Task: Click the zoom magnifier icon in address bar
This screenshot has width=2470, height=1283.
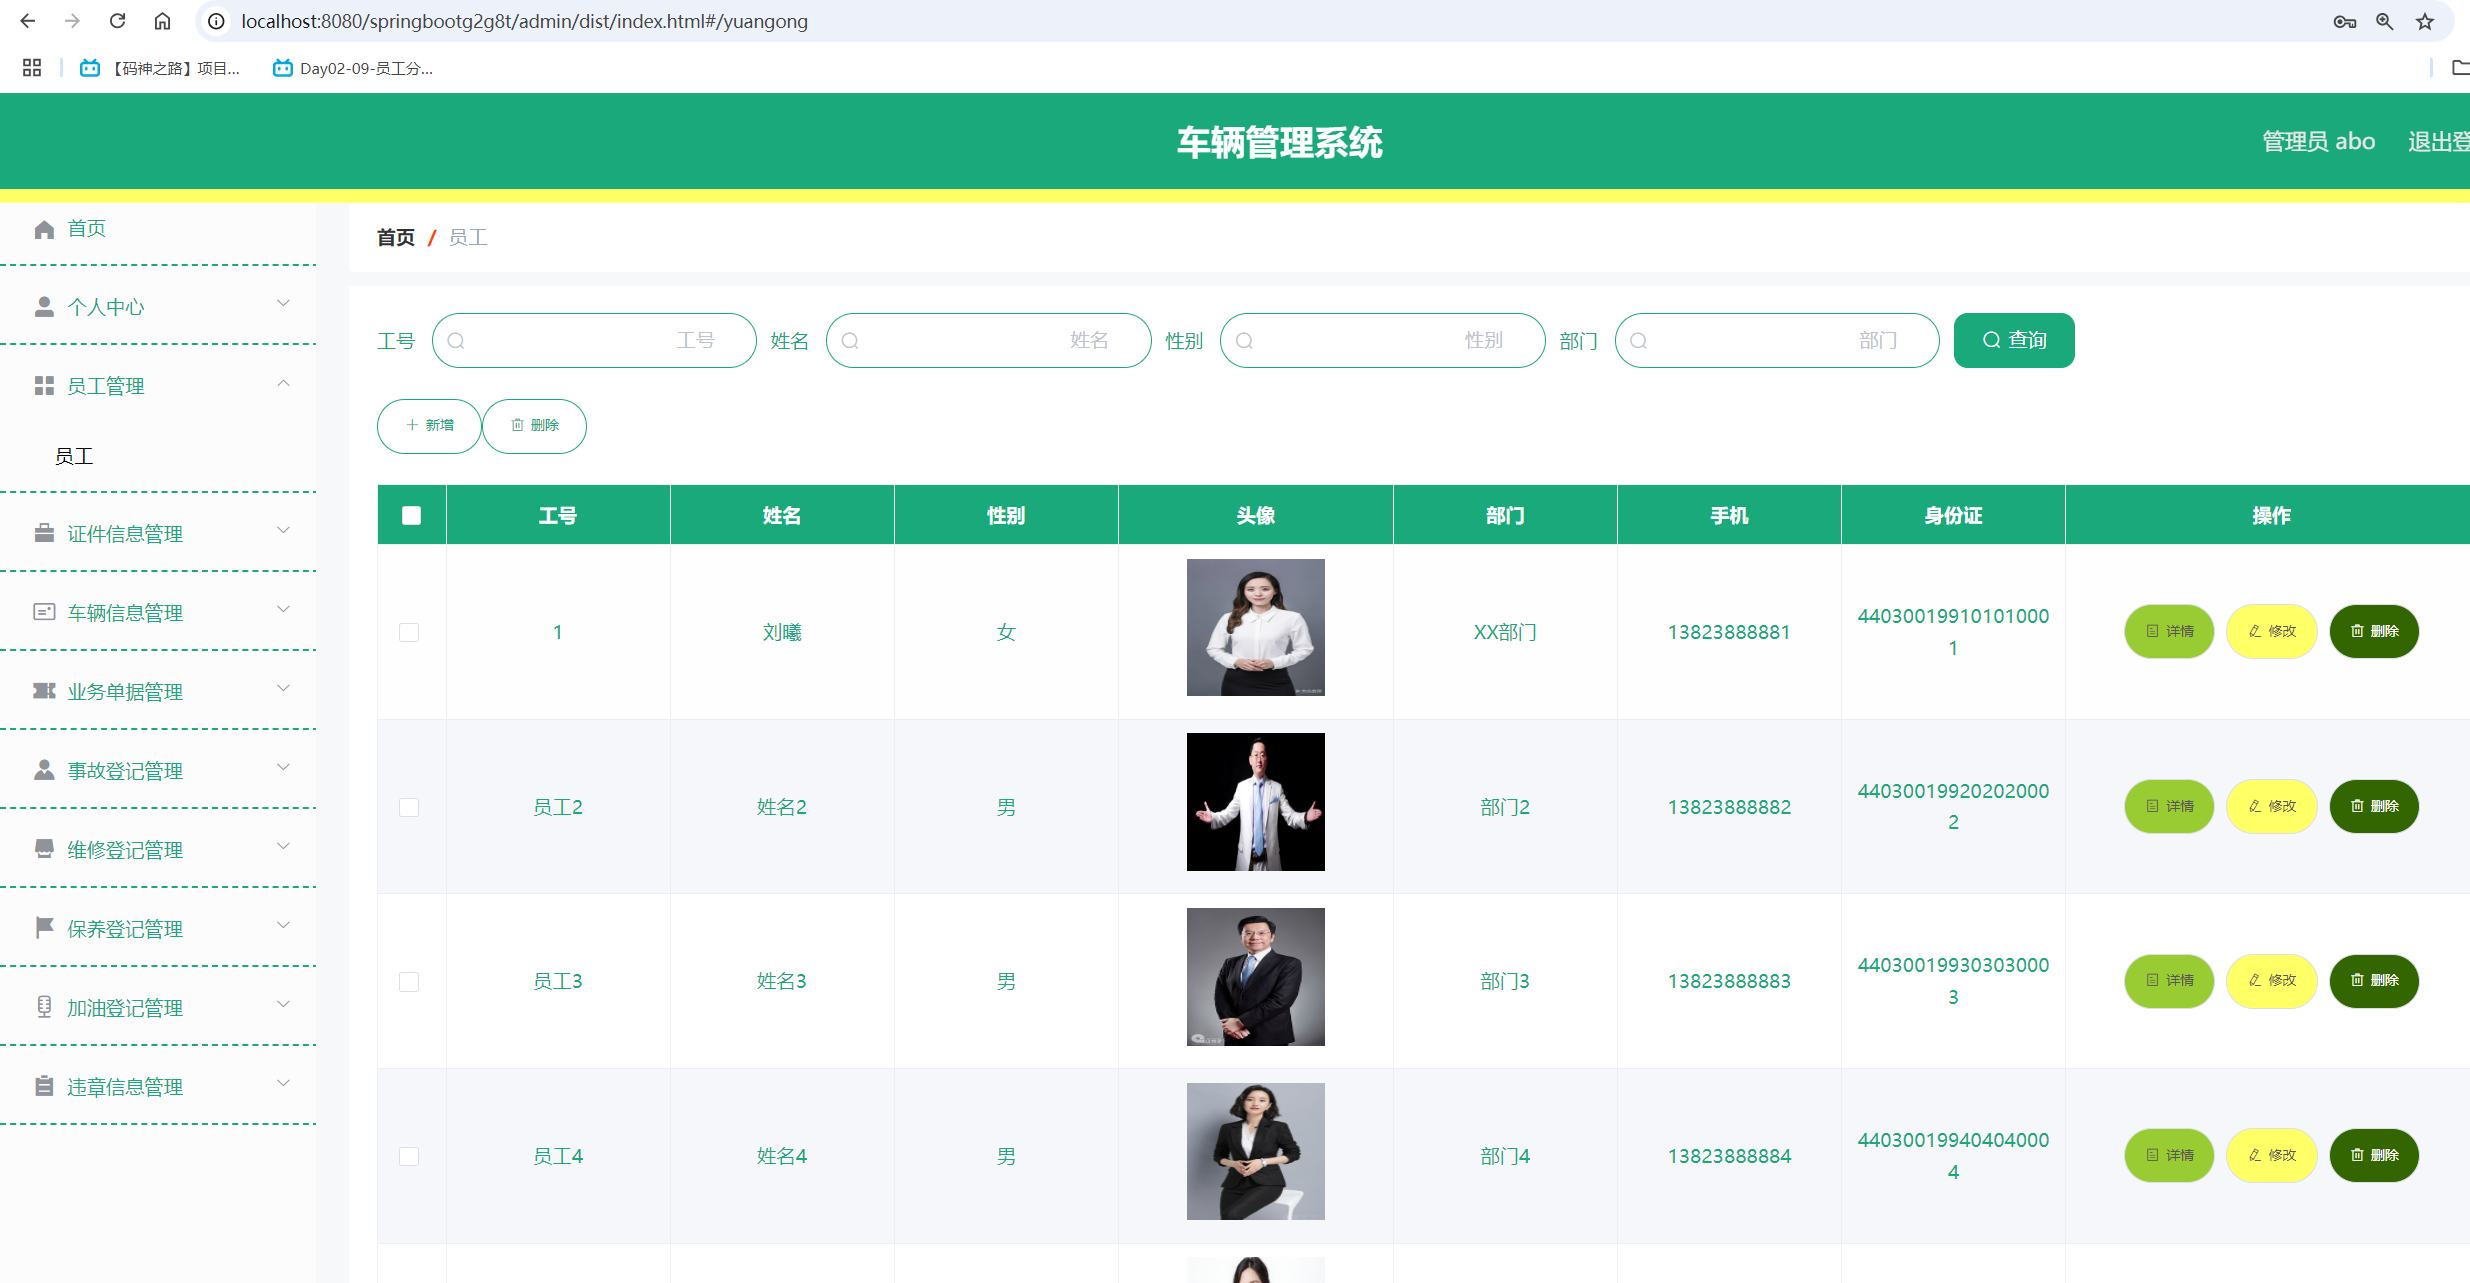Action: [2385, 21]
